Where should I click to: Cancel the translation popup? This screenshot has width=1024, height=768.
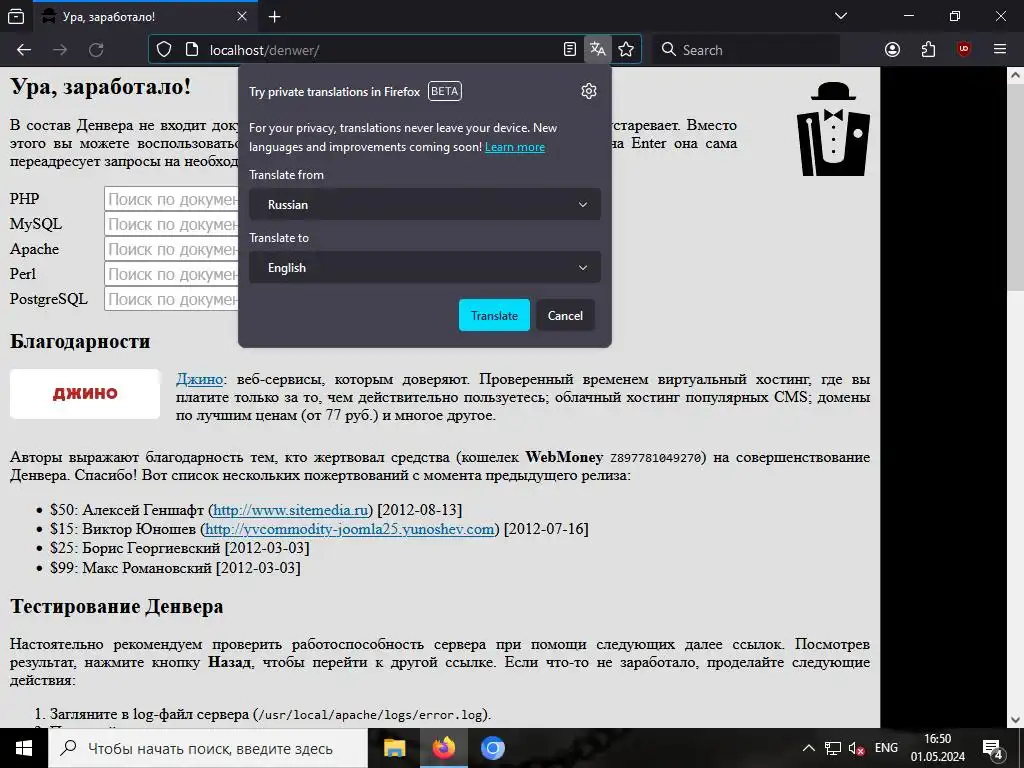[565, 315]
